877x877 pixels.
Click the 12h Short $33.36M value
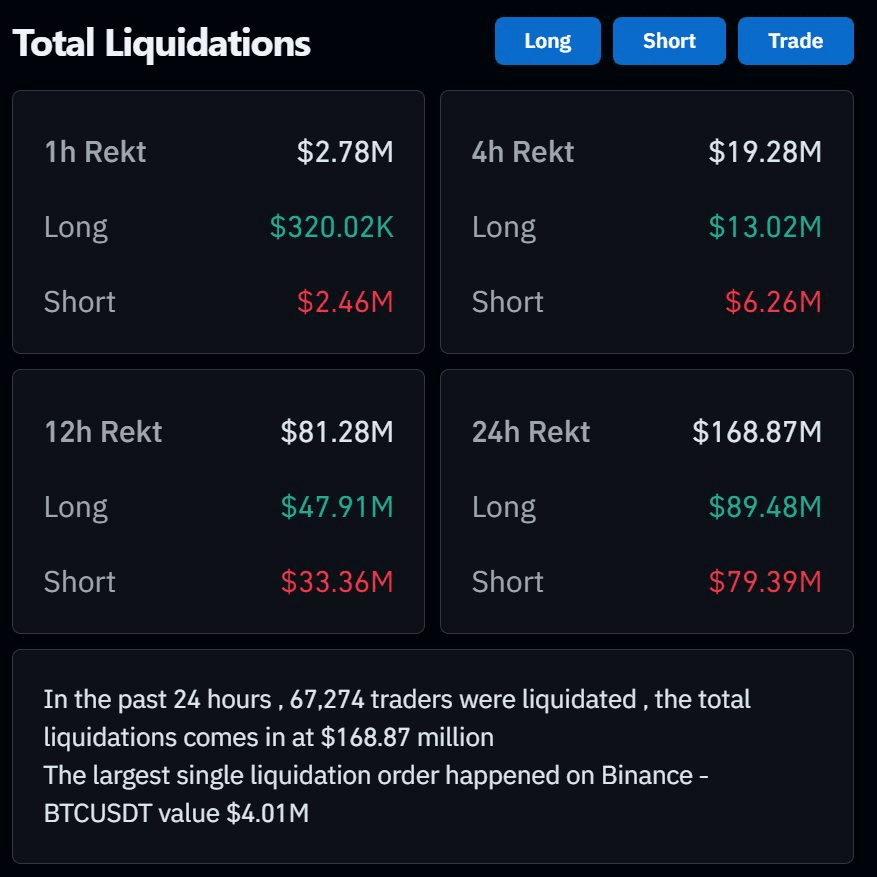click(337, 582)
